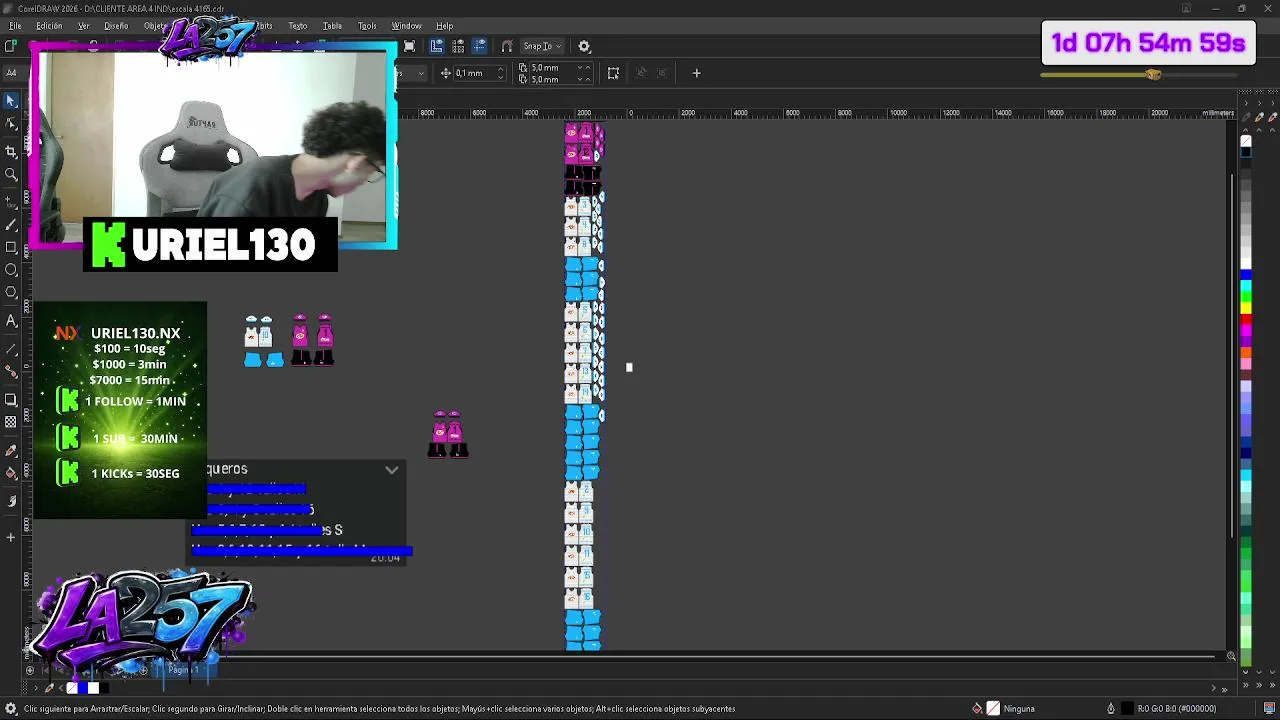Select the white and blue jersey group
The image size is (1280, 720).
(x=263, y=342)
